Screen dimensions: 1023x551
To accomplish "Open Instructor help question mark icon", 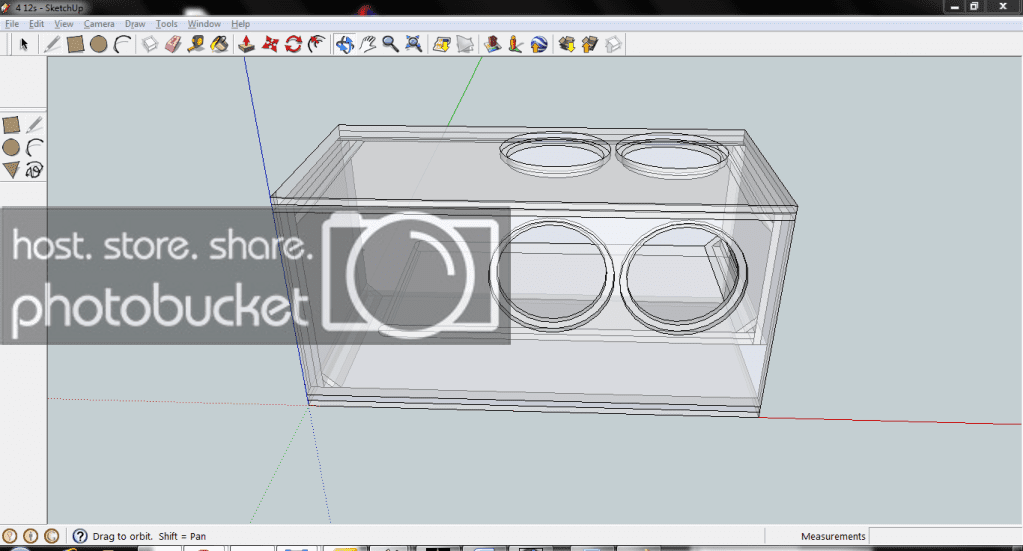I will pyautogui.click(x=80, y=536).
